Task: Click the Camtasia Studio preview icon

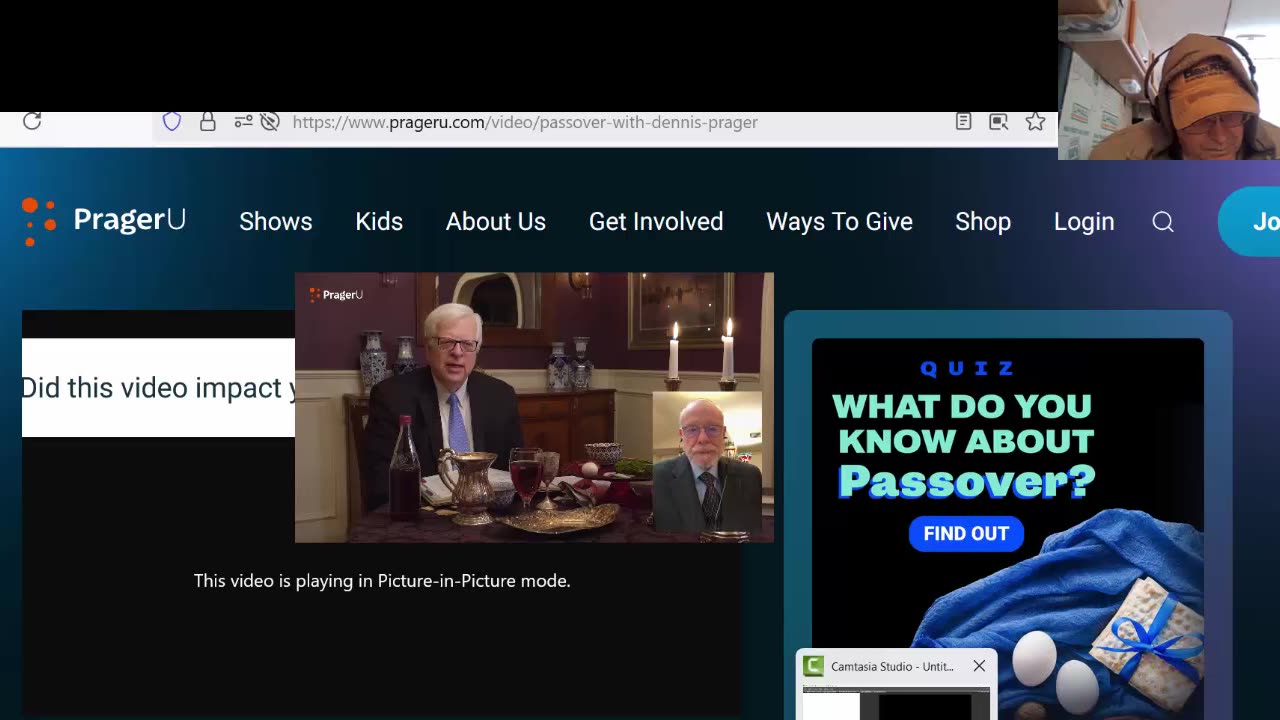Action: 814,666
